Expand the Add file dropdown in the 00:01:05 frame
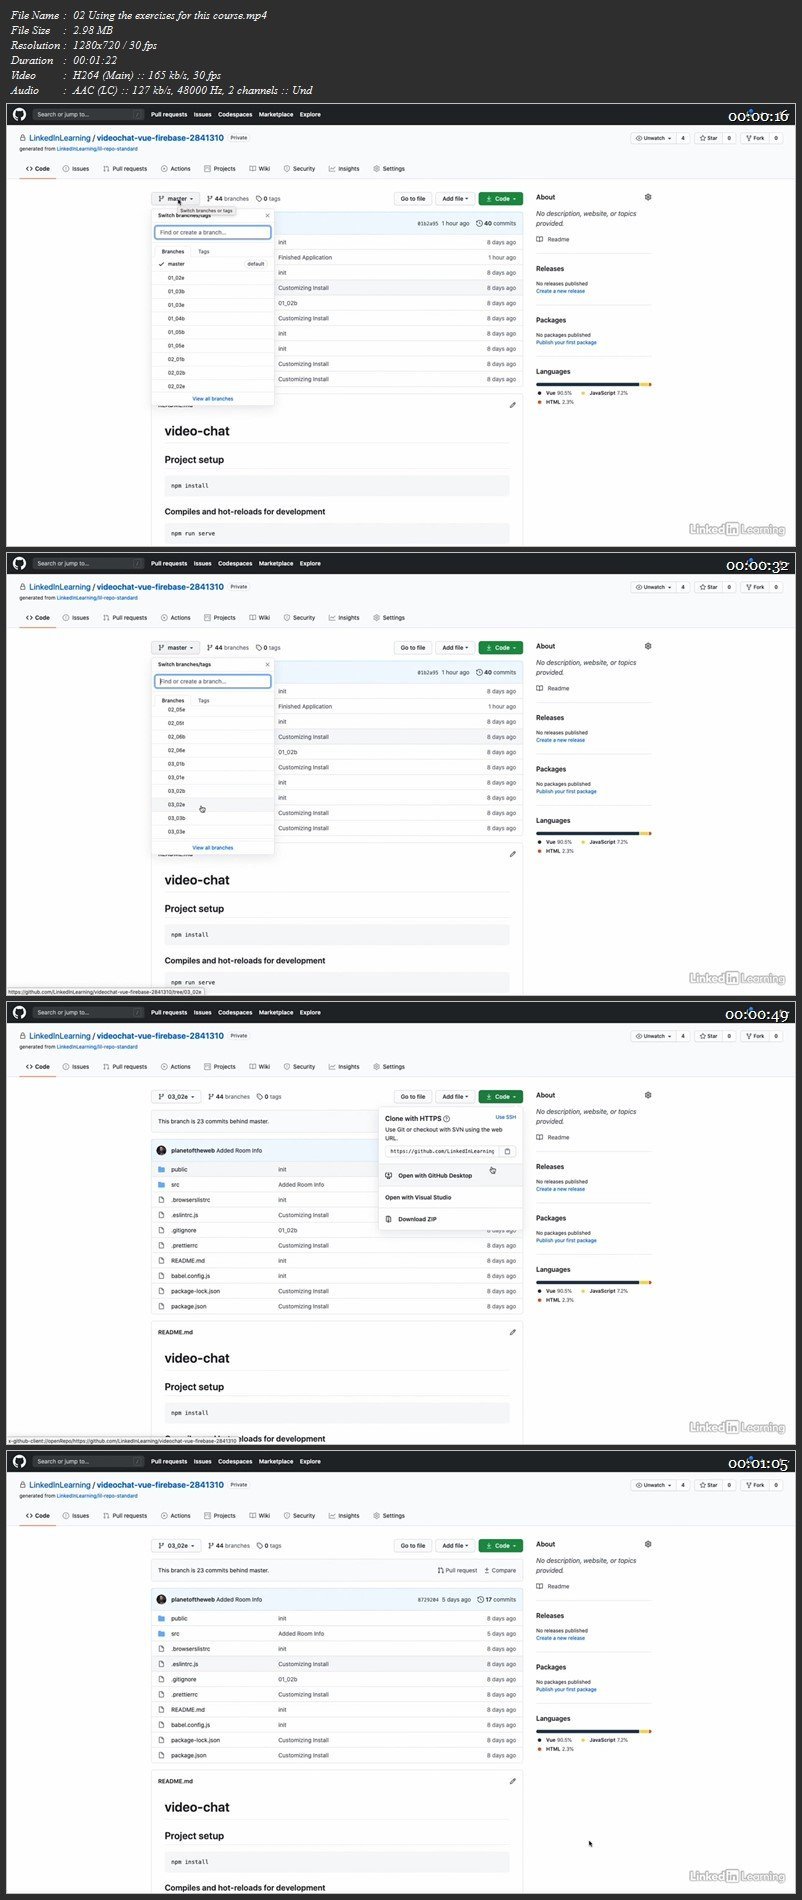The width and height of the screenshot is (802, 1900). tap(455, 1546)
